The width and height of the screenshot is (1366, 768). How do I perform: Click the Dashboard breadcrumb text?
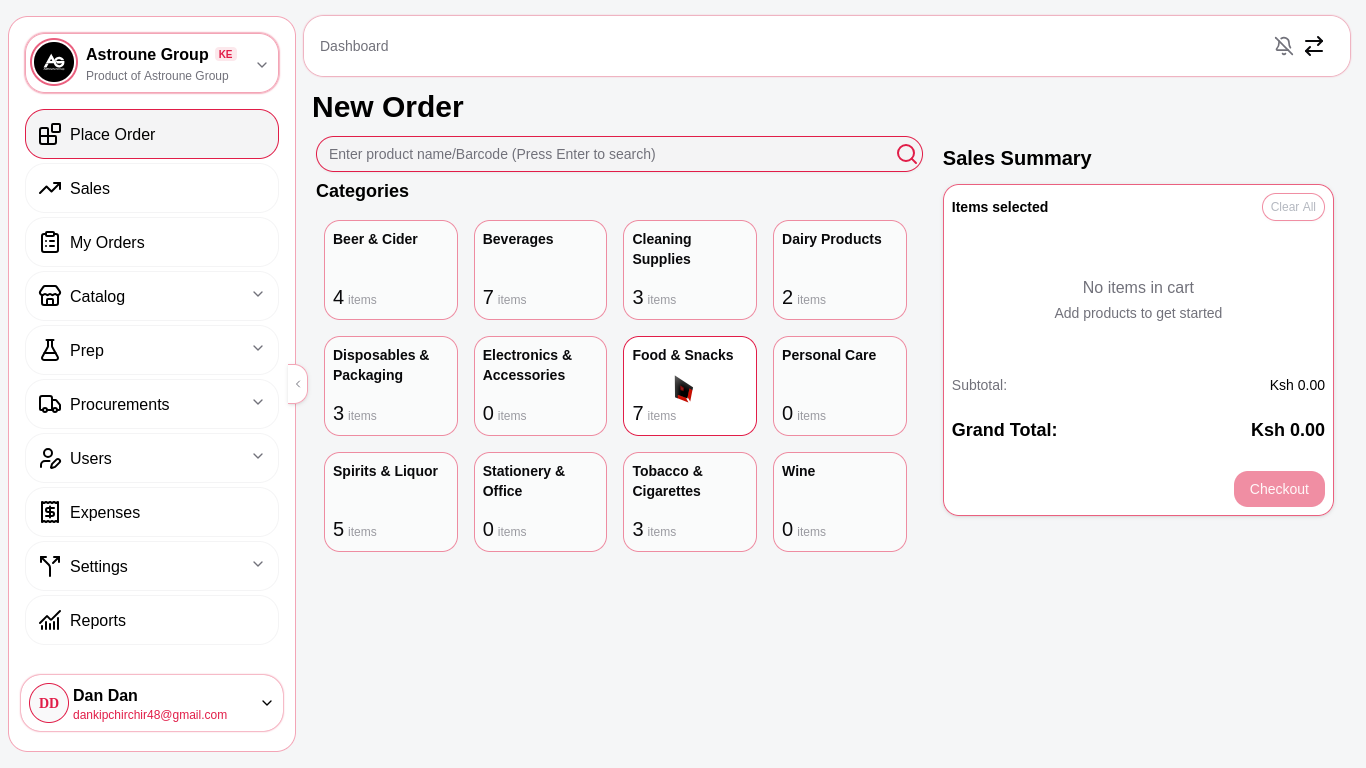(x=354, y=46)
